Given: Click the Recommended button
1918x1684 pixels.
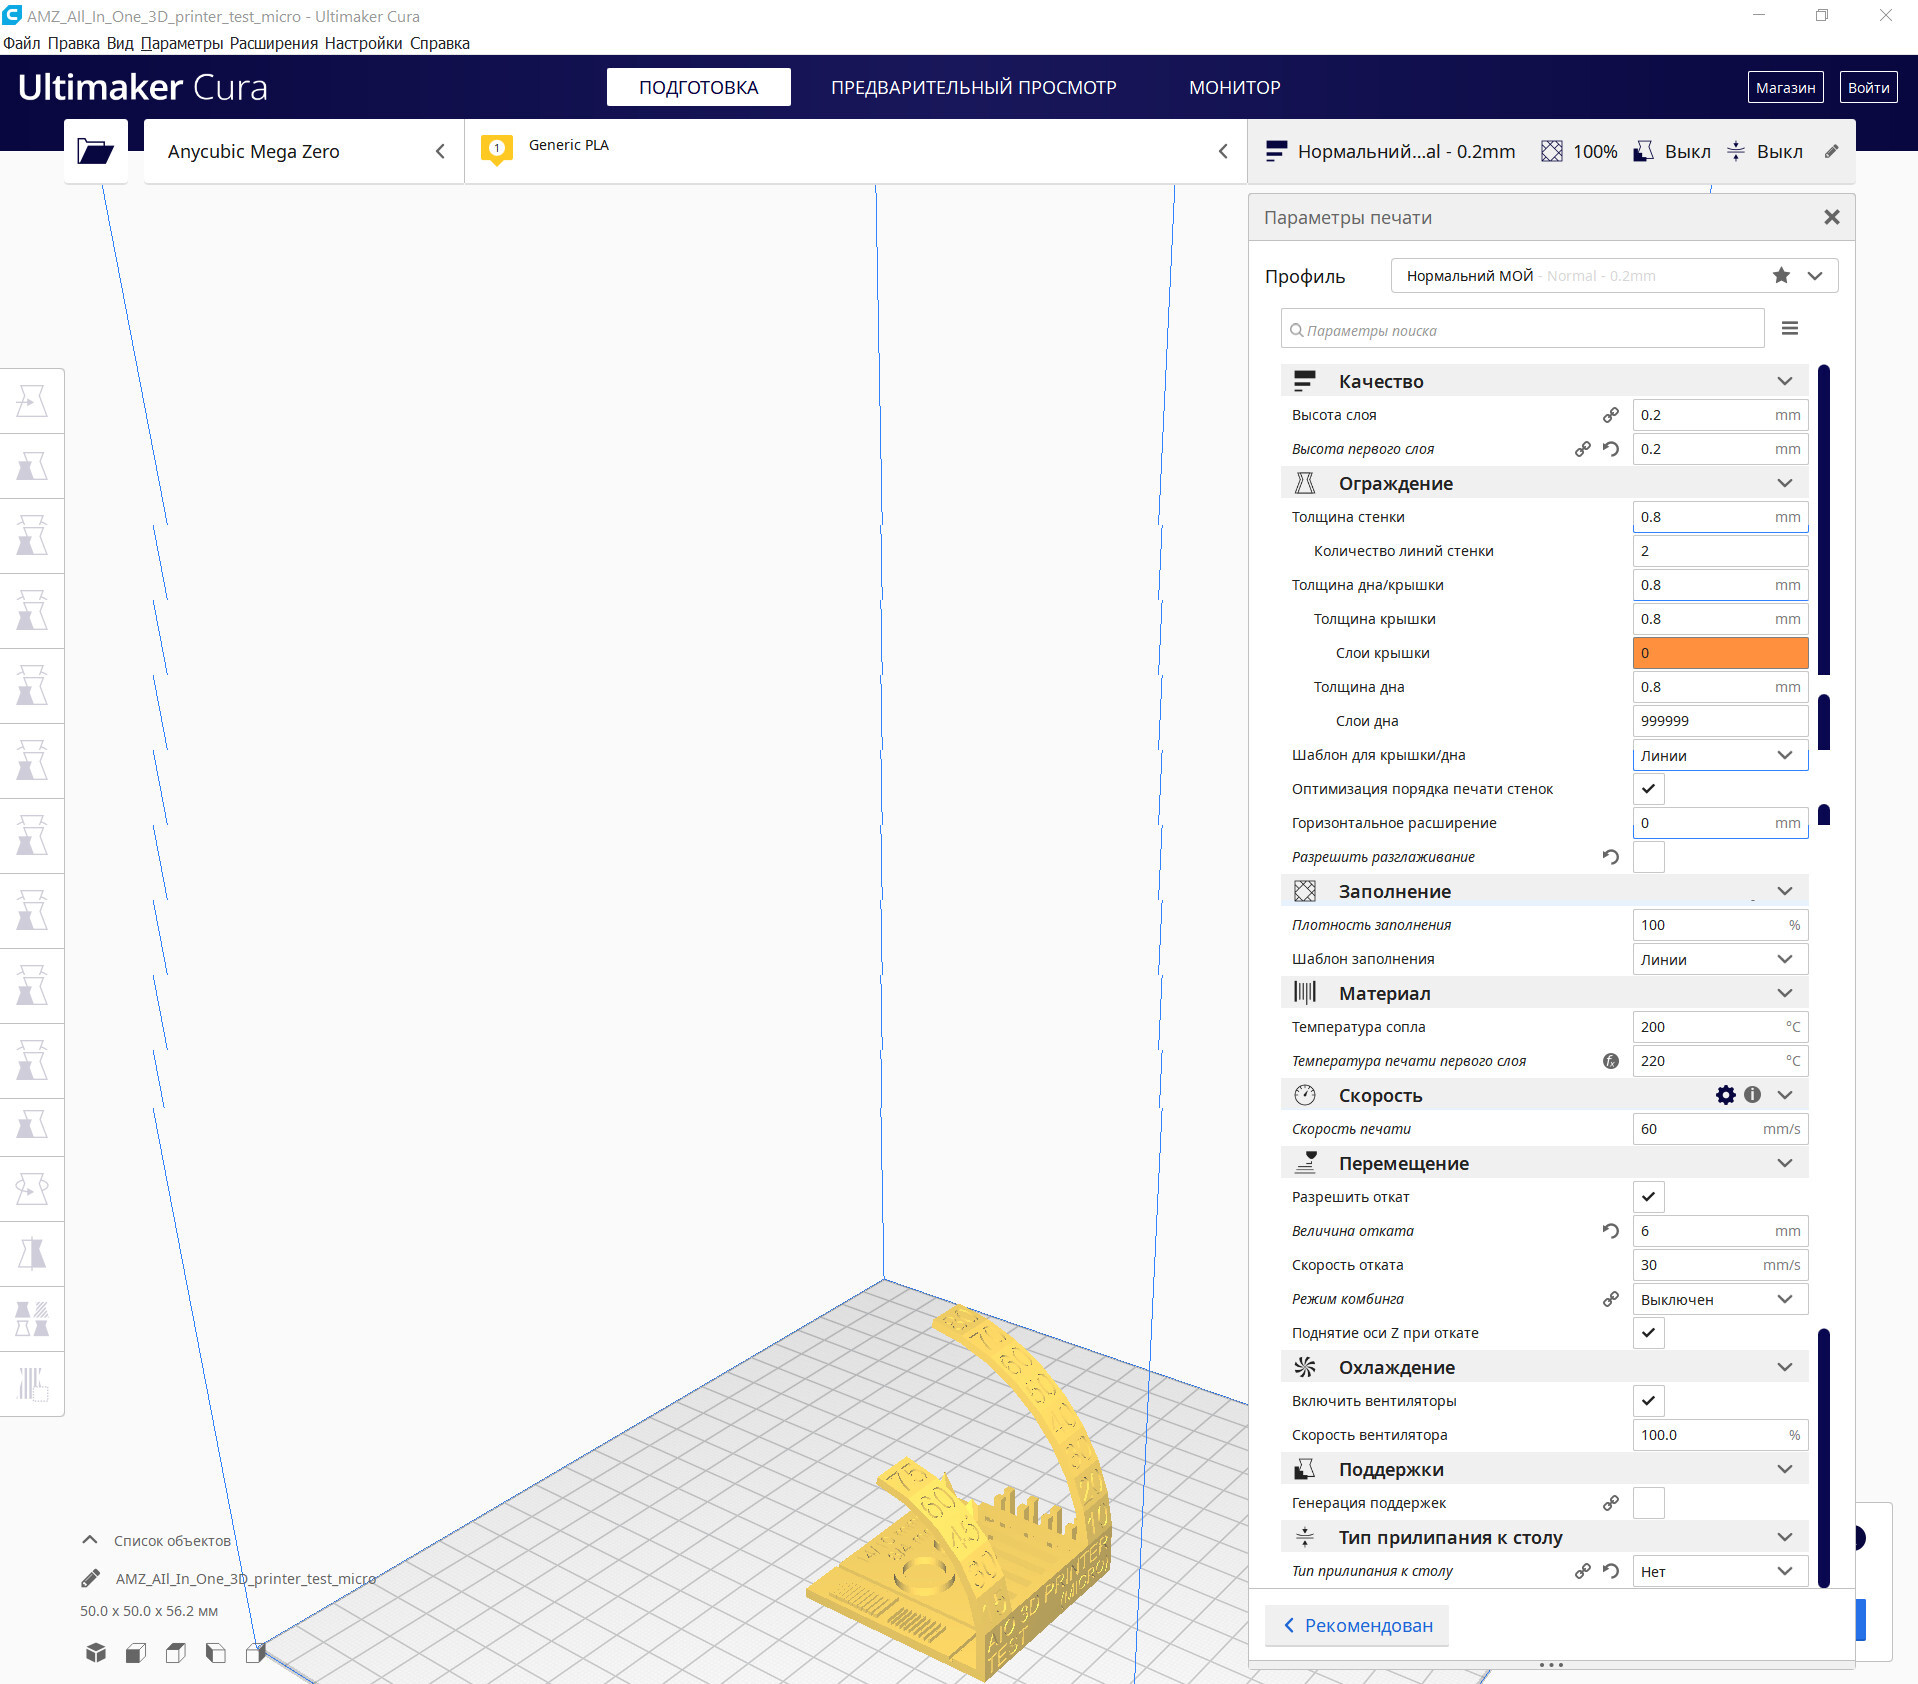Looking at the screenshot, I should click(1357, 1625).
